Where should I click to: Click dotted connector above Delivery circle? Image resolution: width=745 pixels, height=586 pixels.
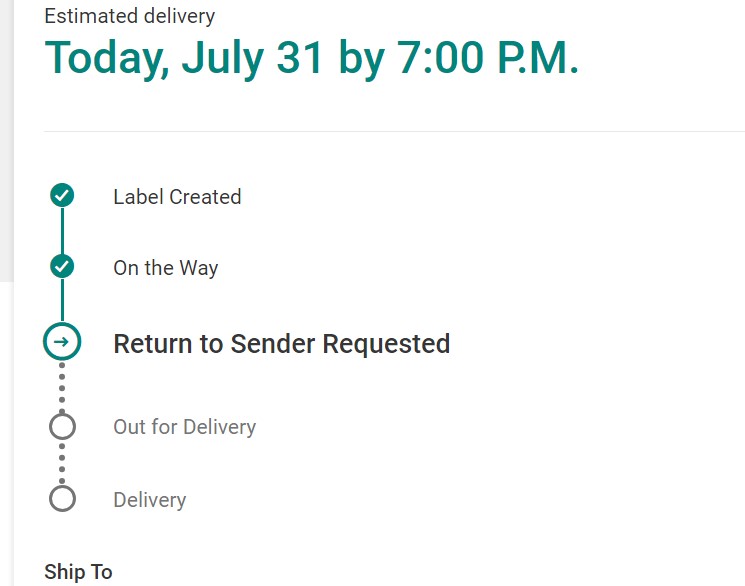tap(62, 464)
